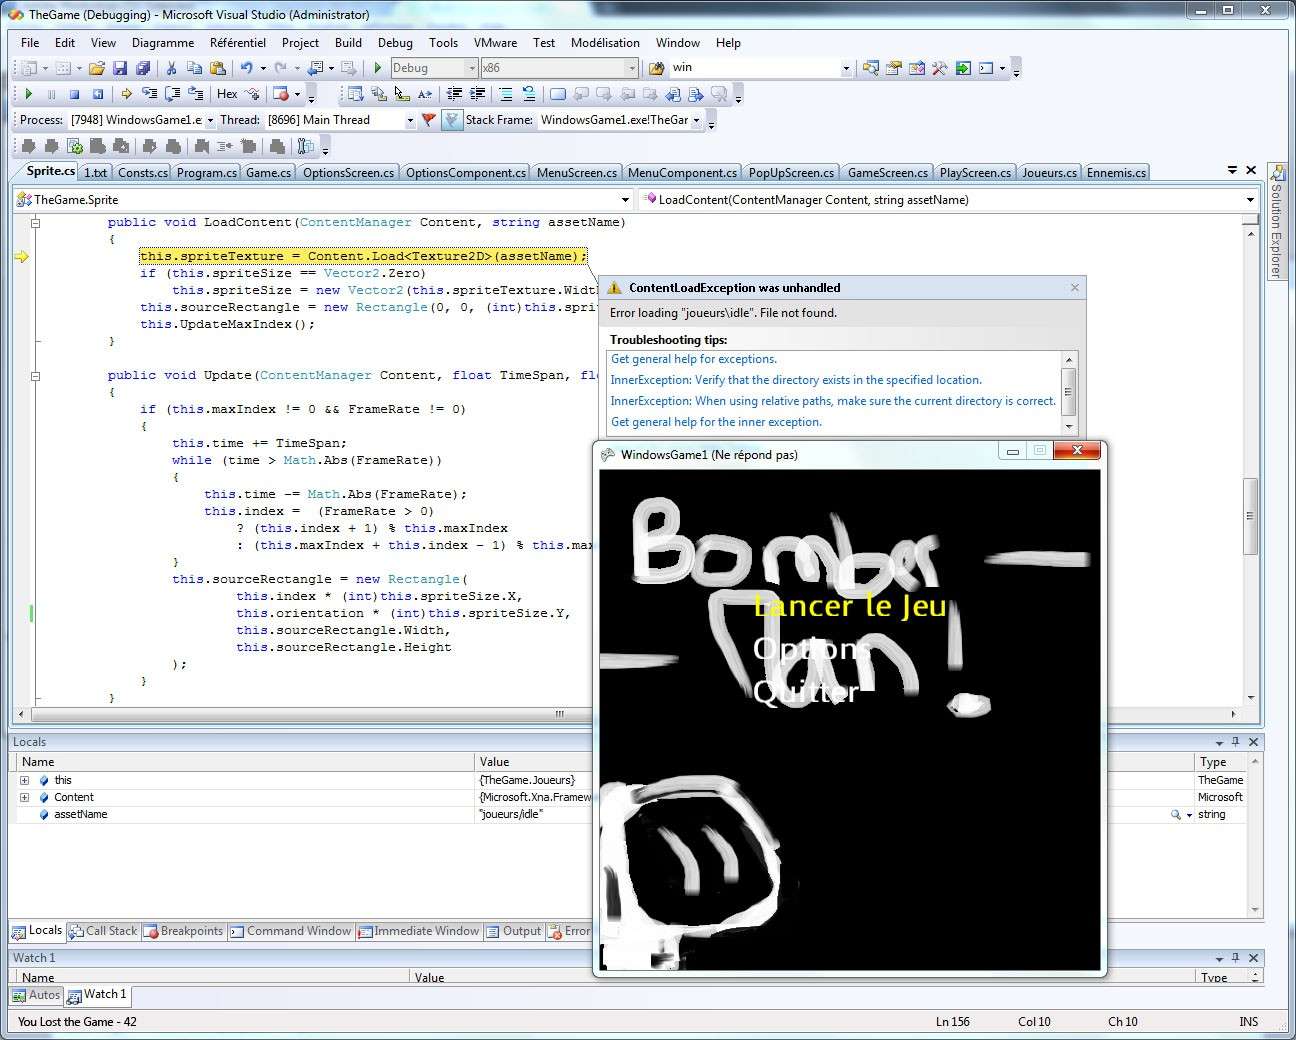Click the Step Out icon

(x=196, y=94)
